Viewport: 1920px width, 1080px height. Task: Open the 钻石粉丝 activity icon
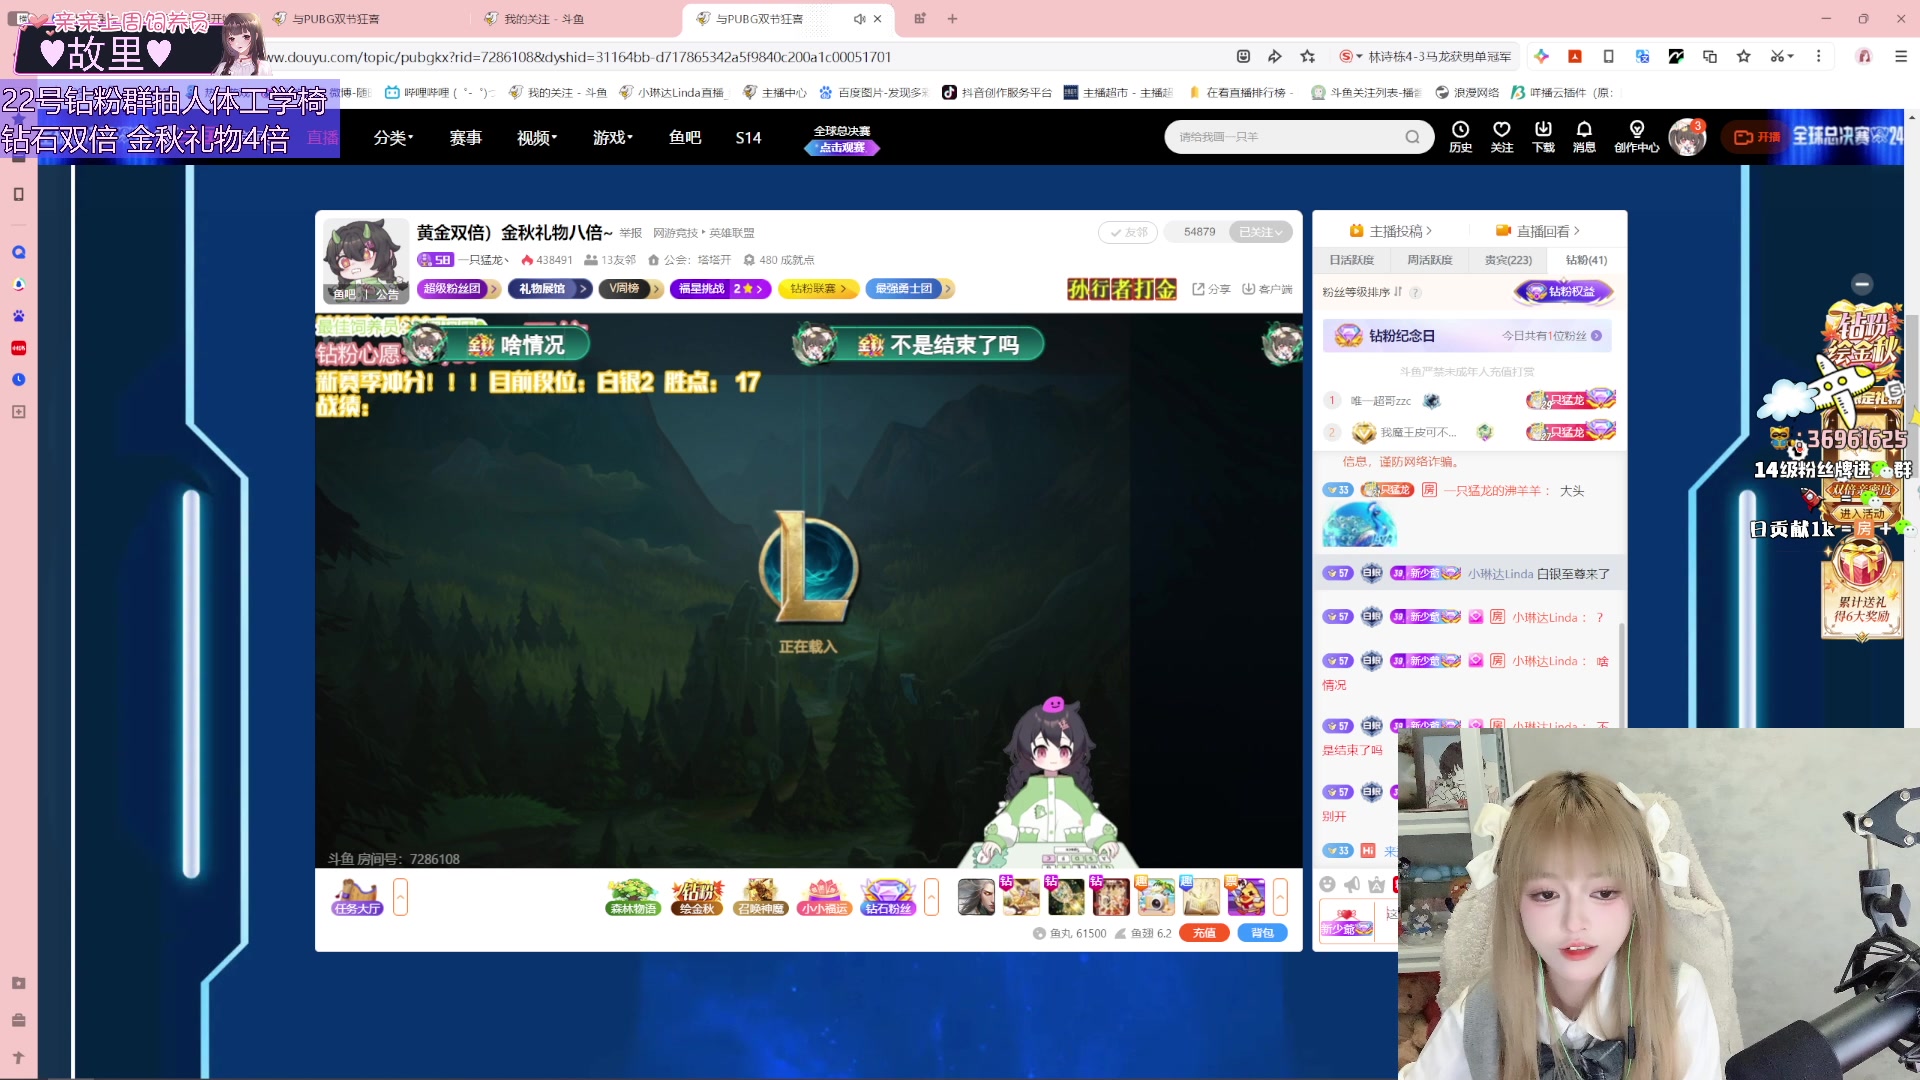pos(888,897)
